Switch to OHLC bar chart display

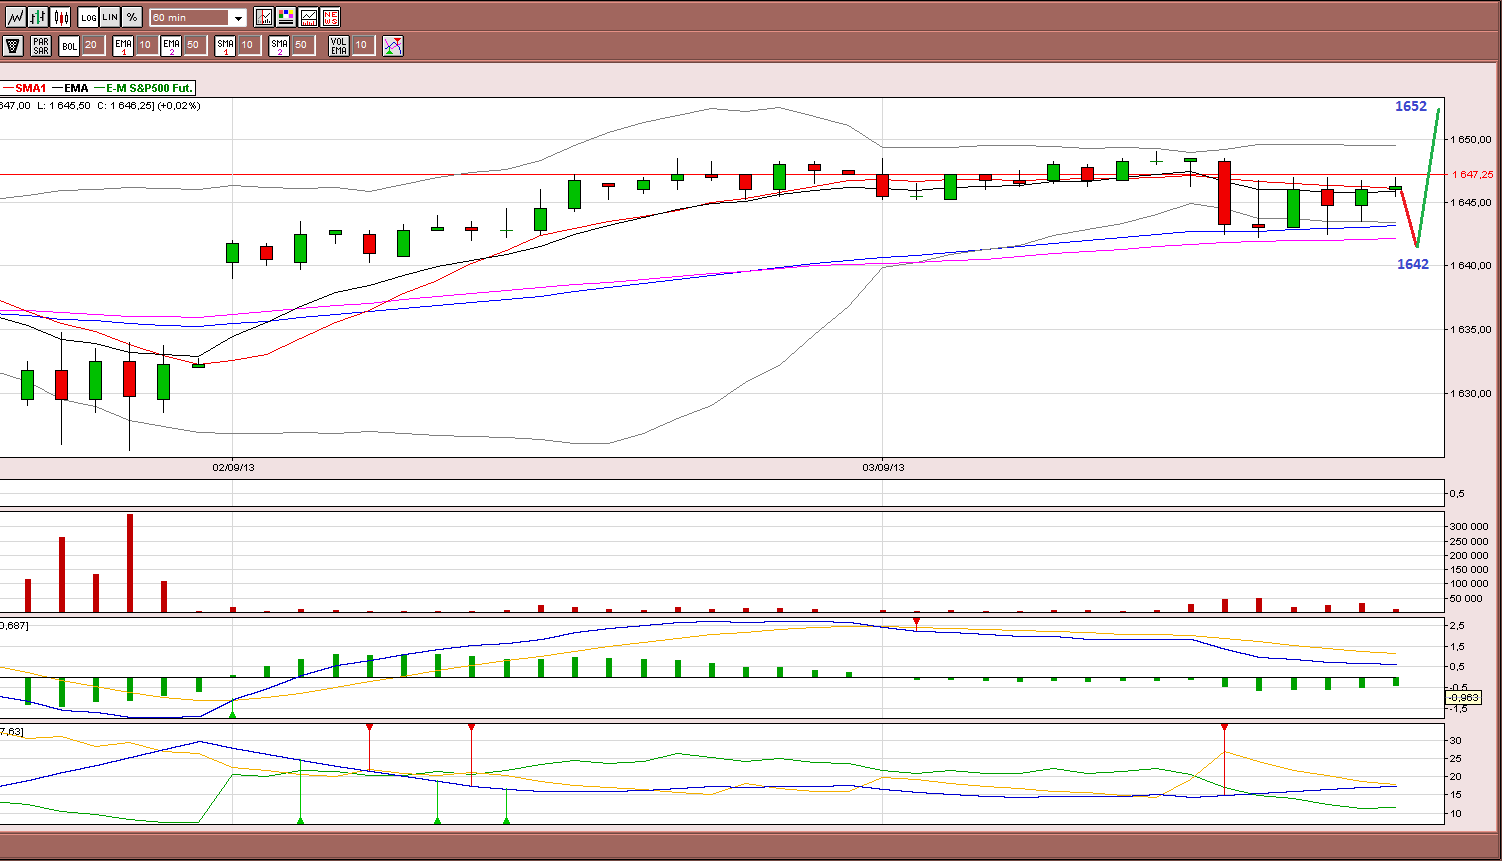click(x=38, y=17)
